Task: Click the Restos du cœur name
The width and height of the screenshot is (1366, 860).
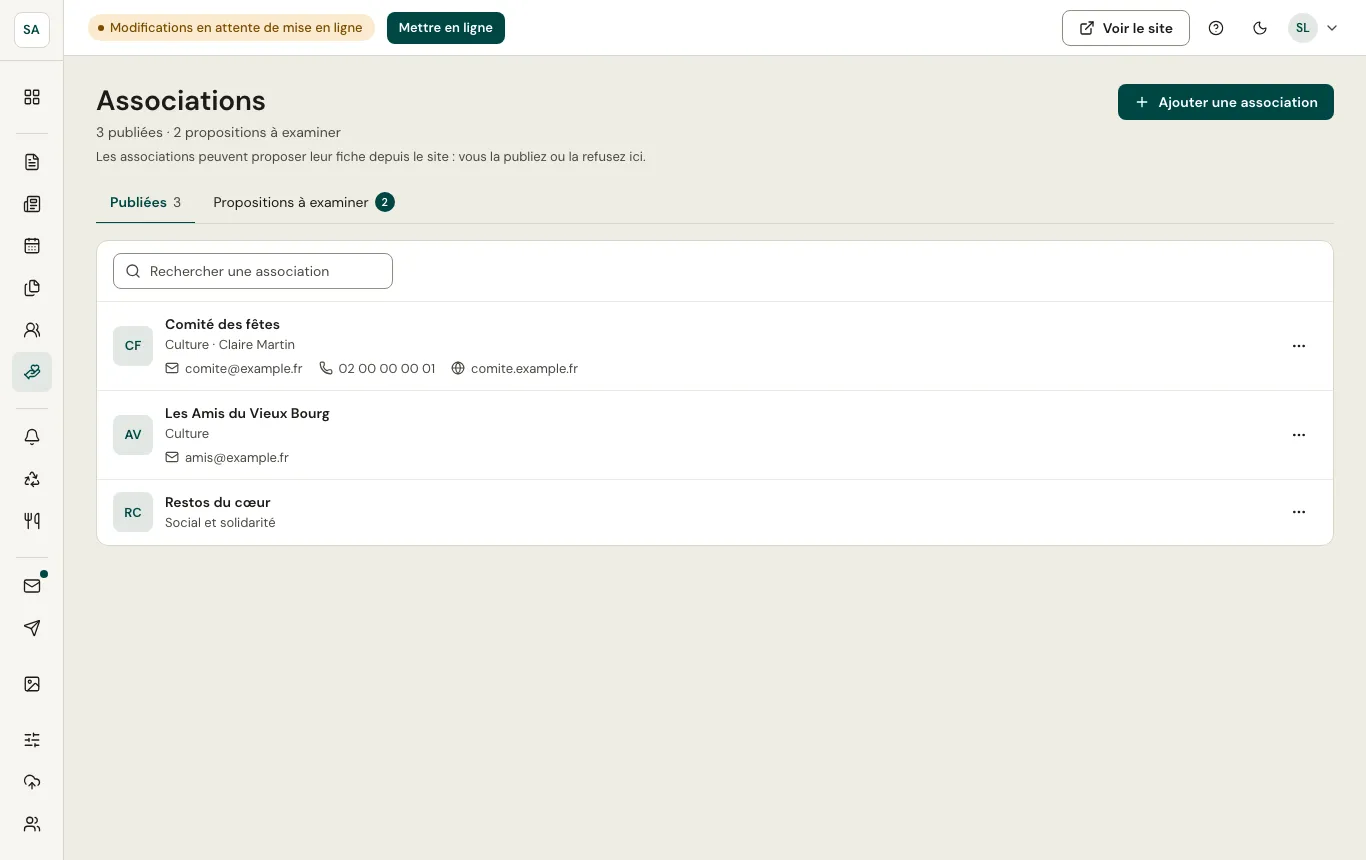Action: [x=218, y=502]
